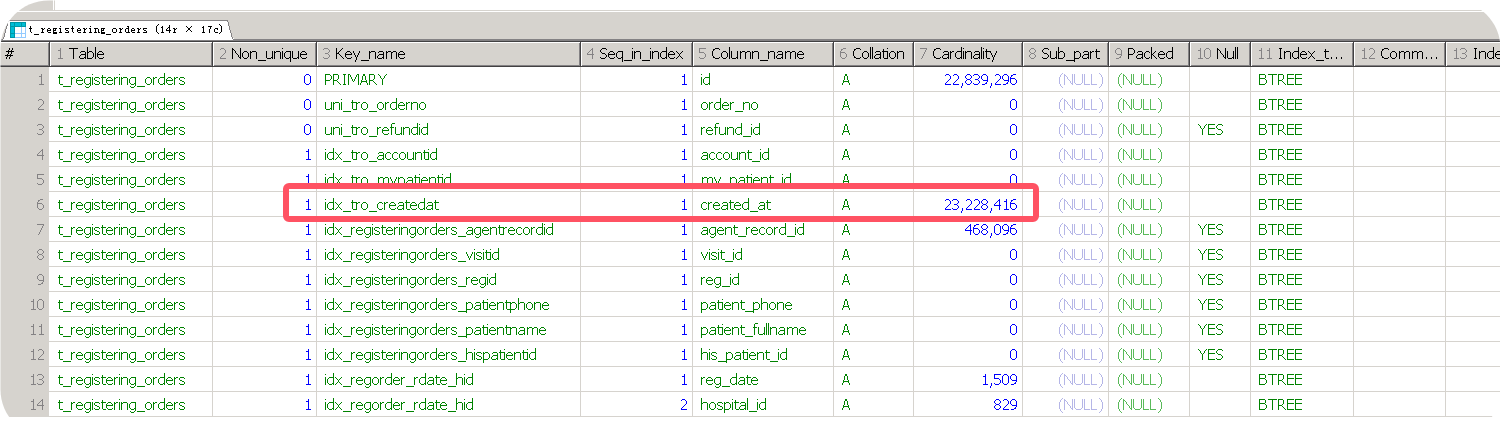Click the Collation column header

click(x=873, y=54)
